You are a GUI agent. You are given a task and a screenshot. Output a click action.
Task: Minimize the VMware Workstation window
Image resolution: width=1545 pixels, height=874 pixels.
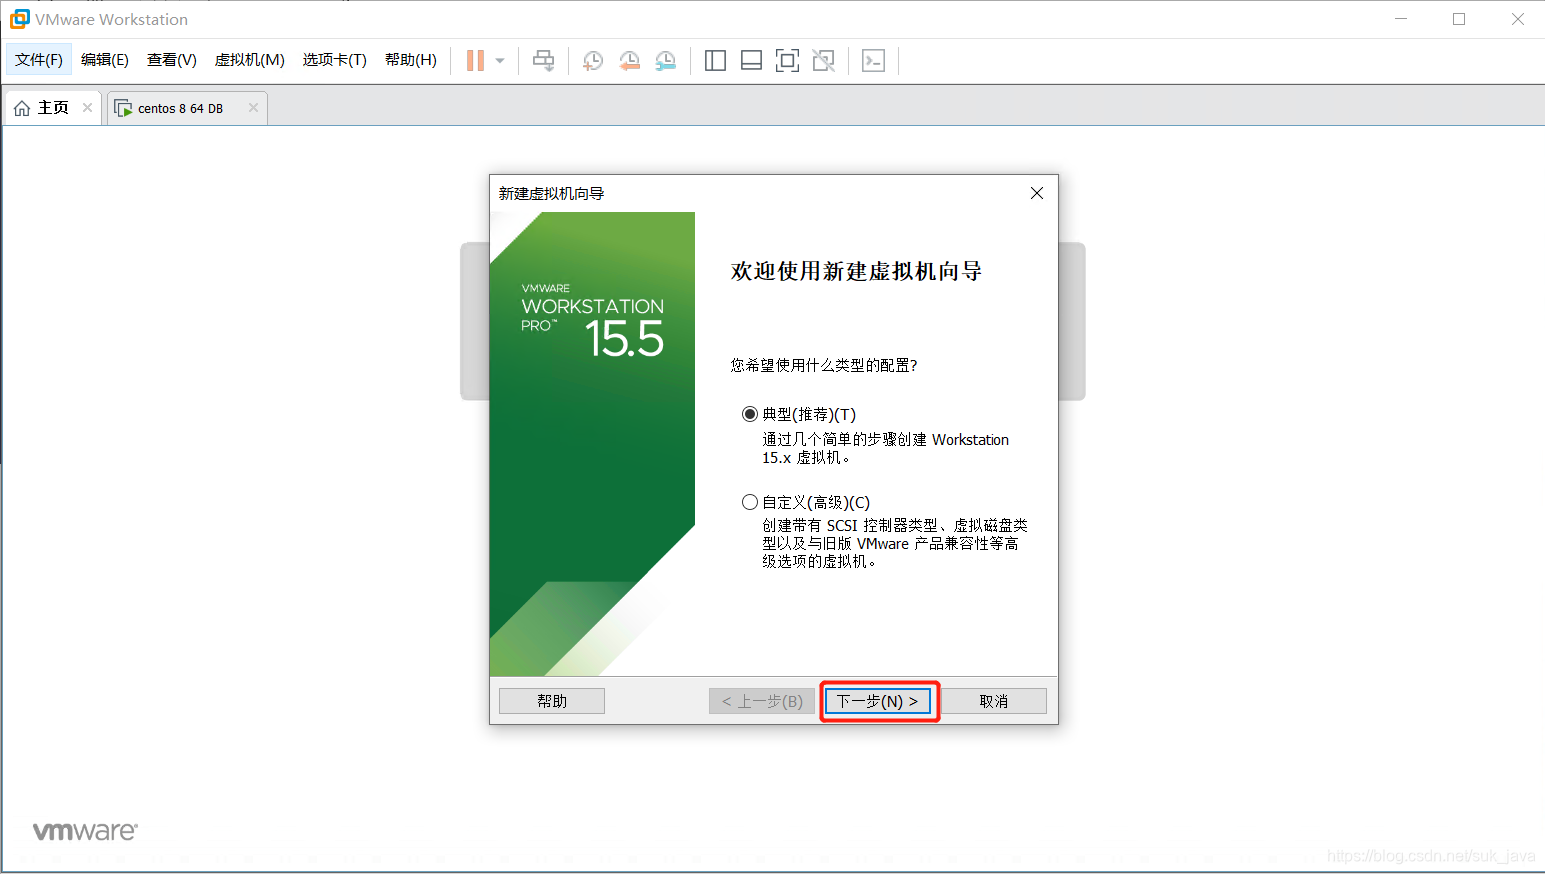tap(1401, 19)
